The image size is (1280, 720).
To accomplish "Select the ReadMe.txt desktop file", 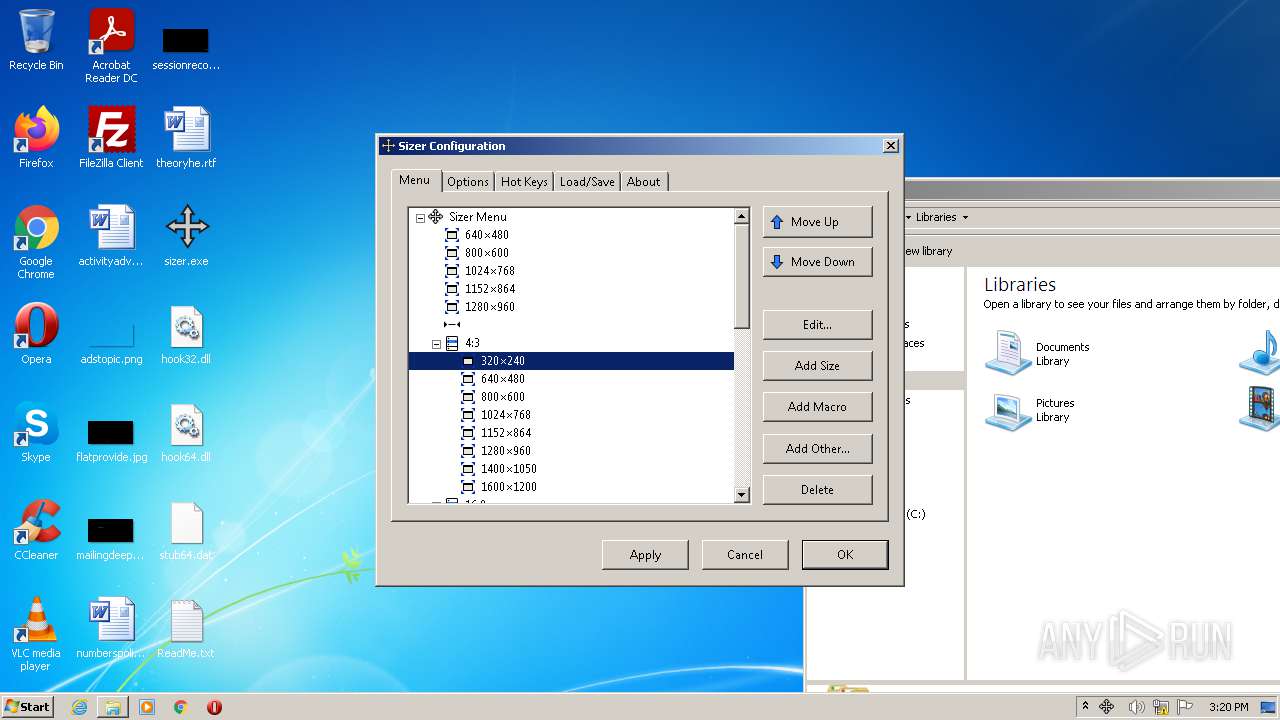I will point(186,628).
